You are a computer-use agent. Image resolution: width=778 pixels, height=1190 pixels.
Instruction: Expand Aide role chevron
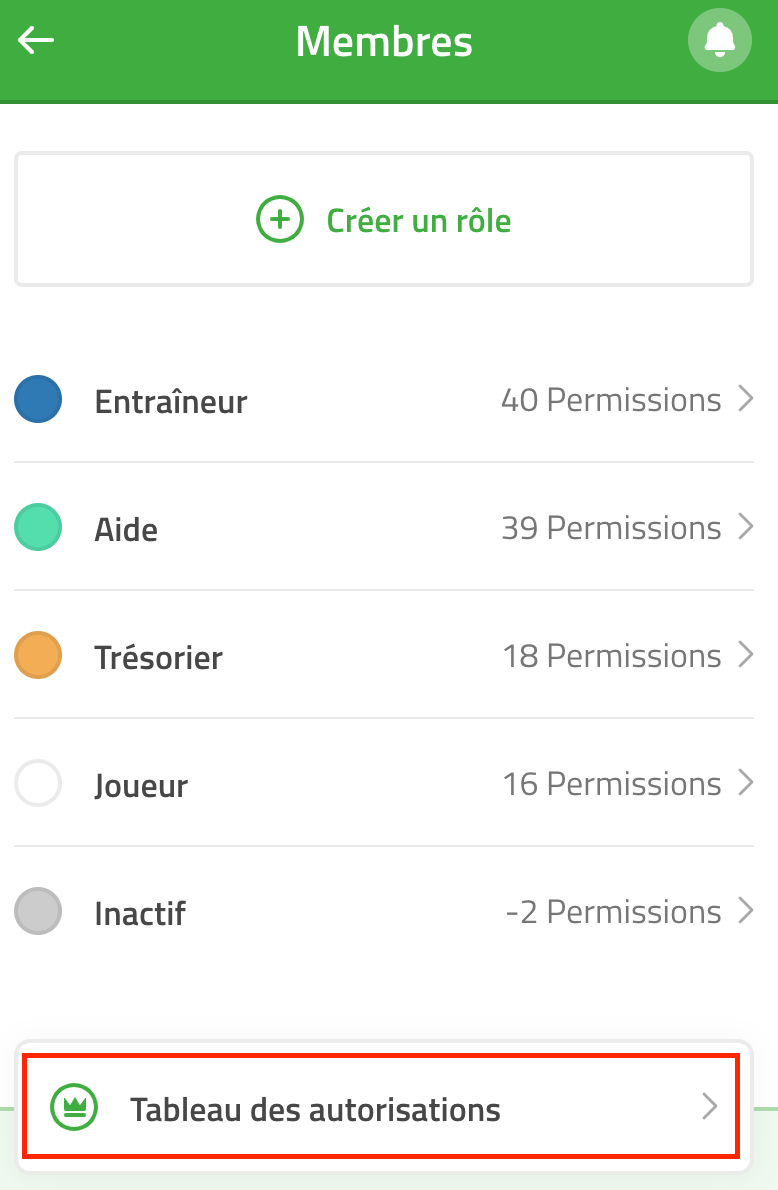click(x=745, y=527)
